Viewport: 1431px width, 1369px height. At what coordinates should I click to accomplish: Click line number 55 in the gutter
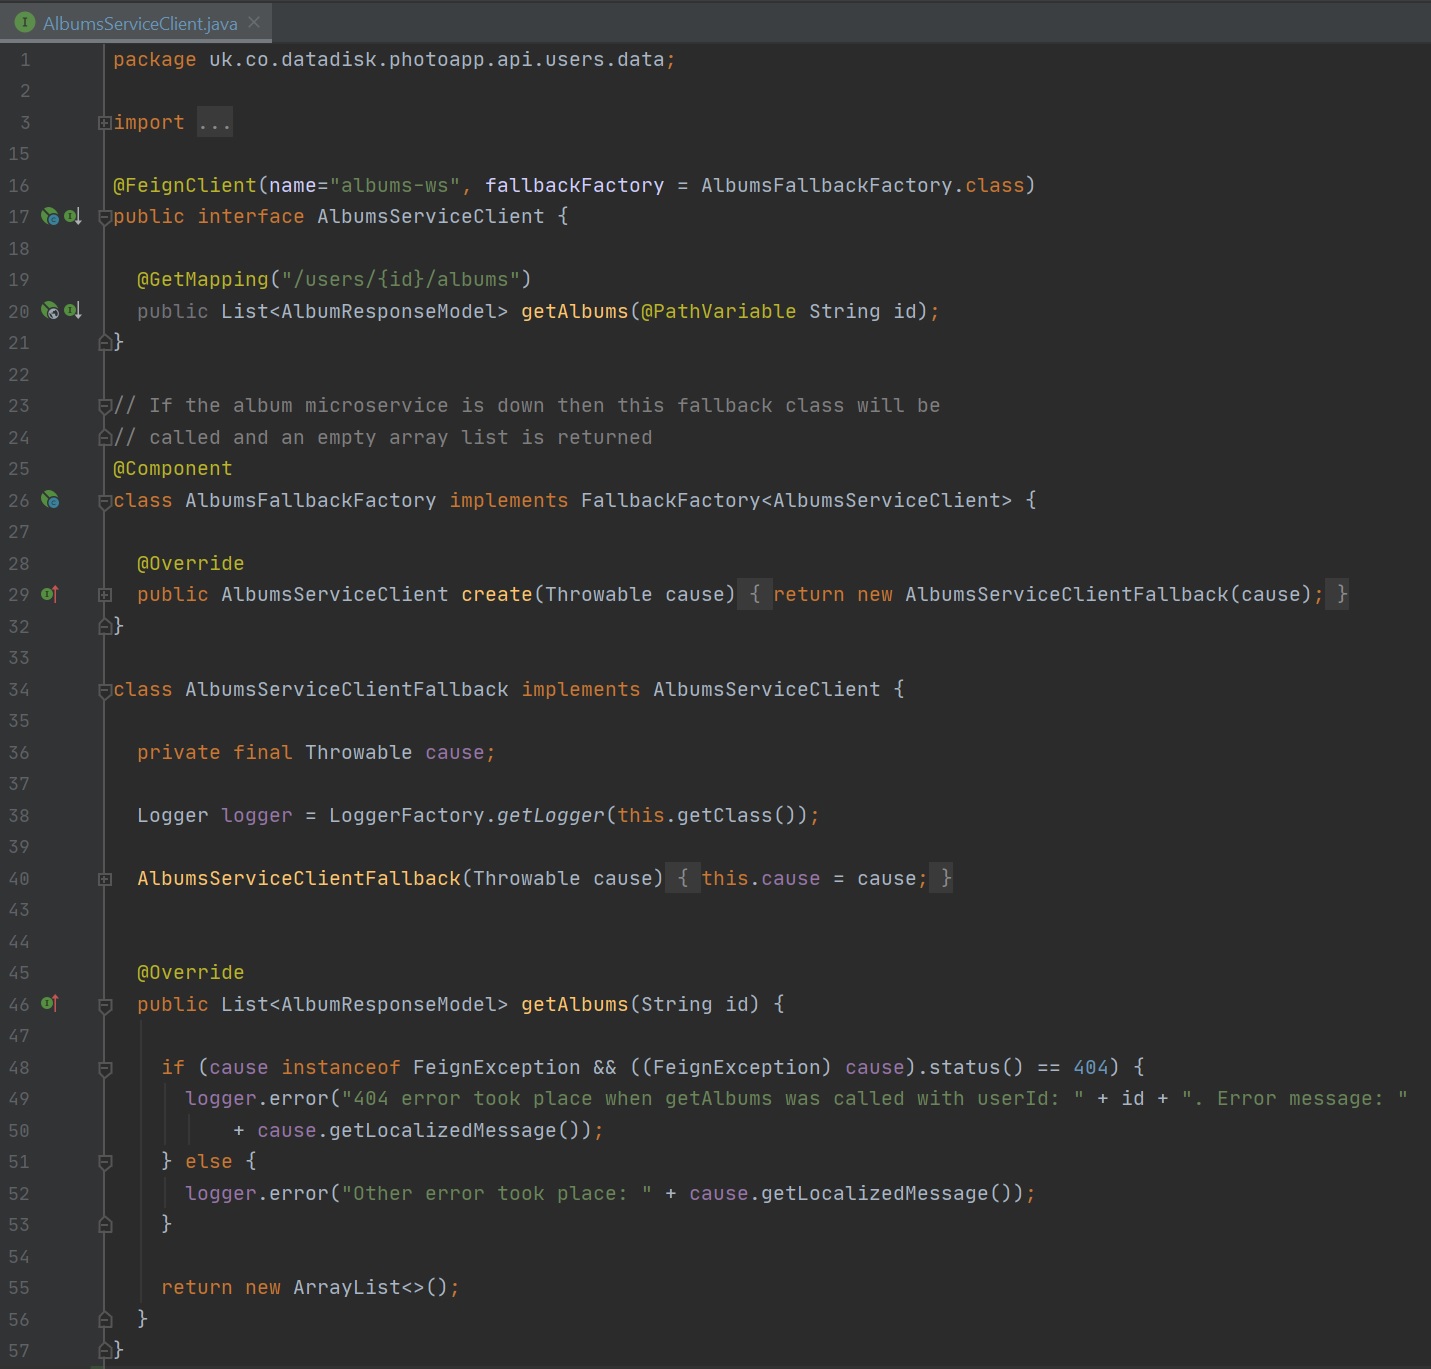pos(19,1287)
